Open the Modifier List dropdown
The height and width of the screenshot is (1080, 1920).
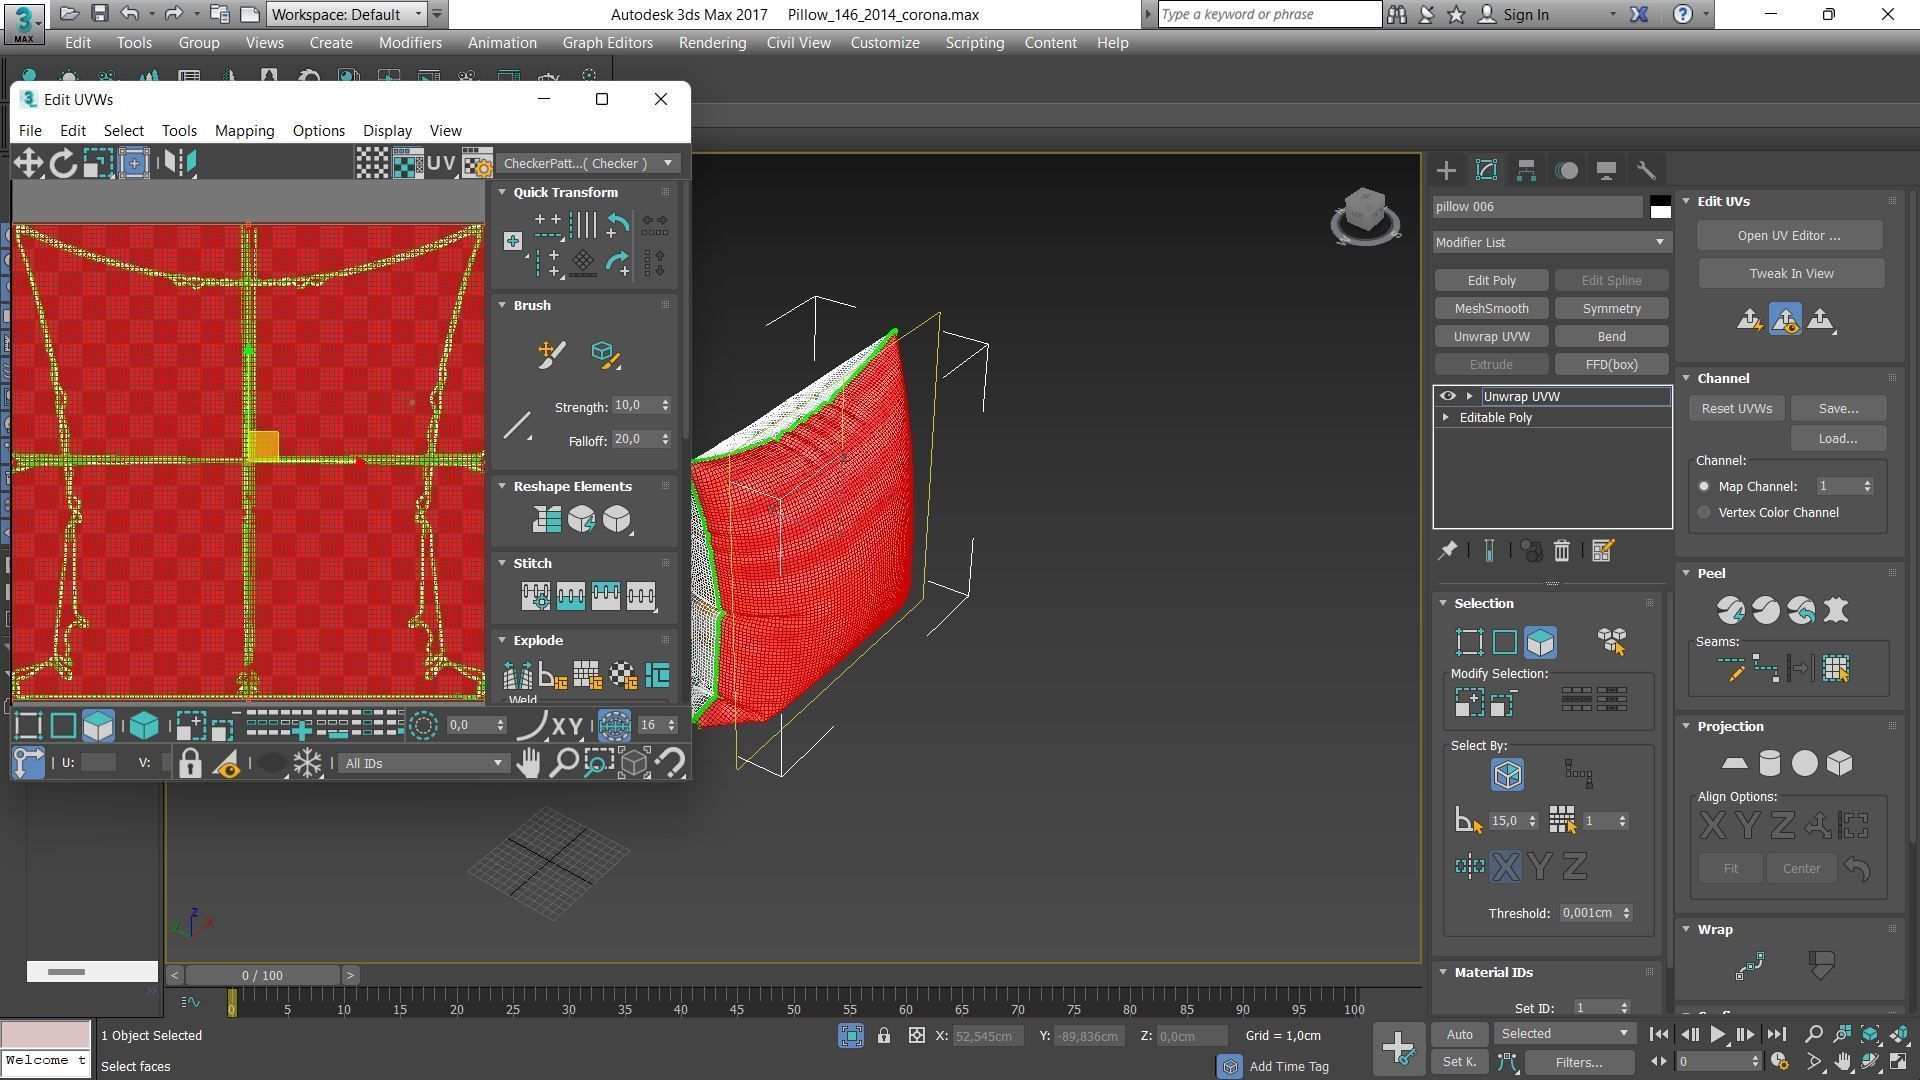tap(1551, 243)
